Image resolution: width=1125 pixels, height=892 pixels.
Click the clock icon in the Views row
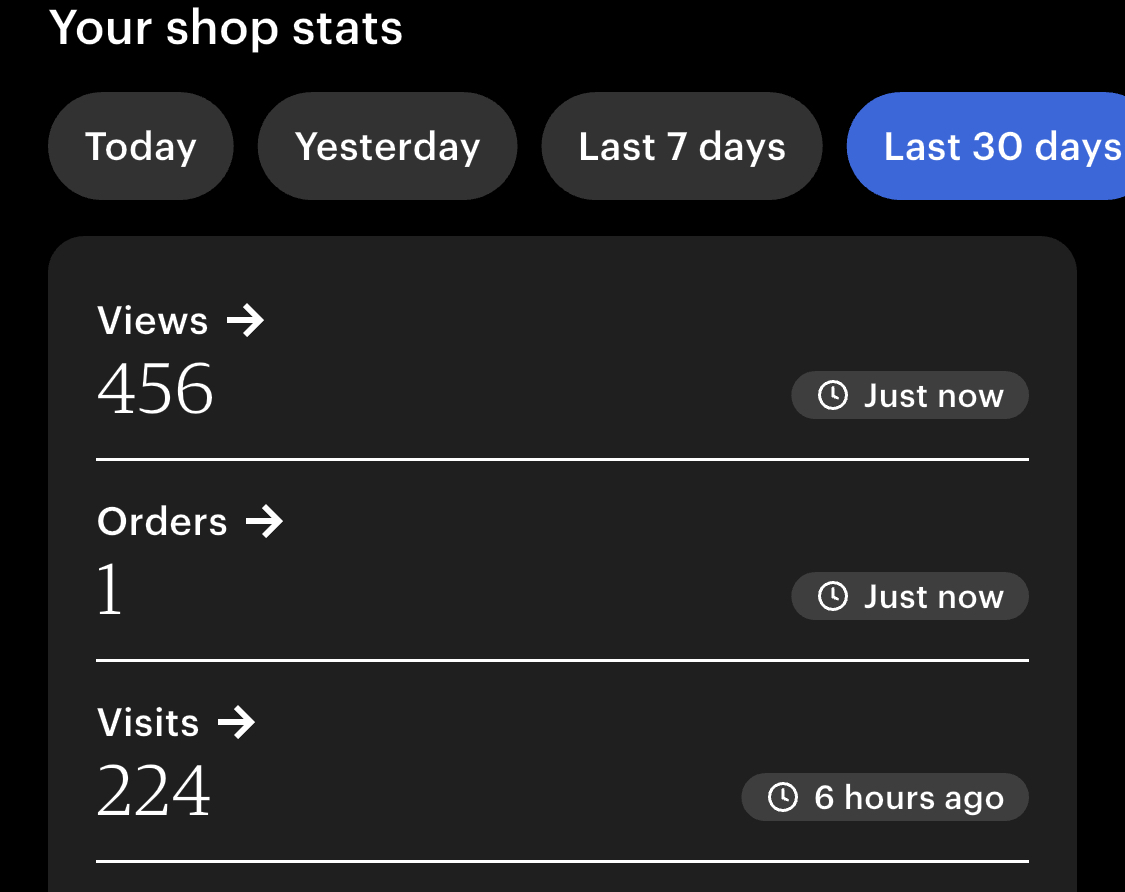pos(832,396)
